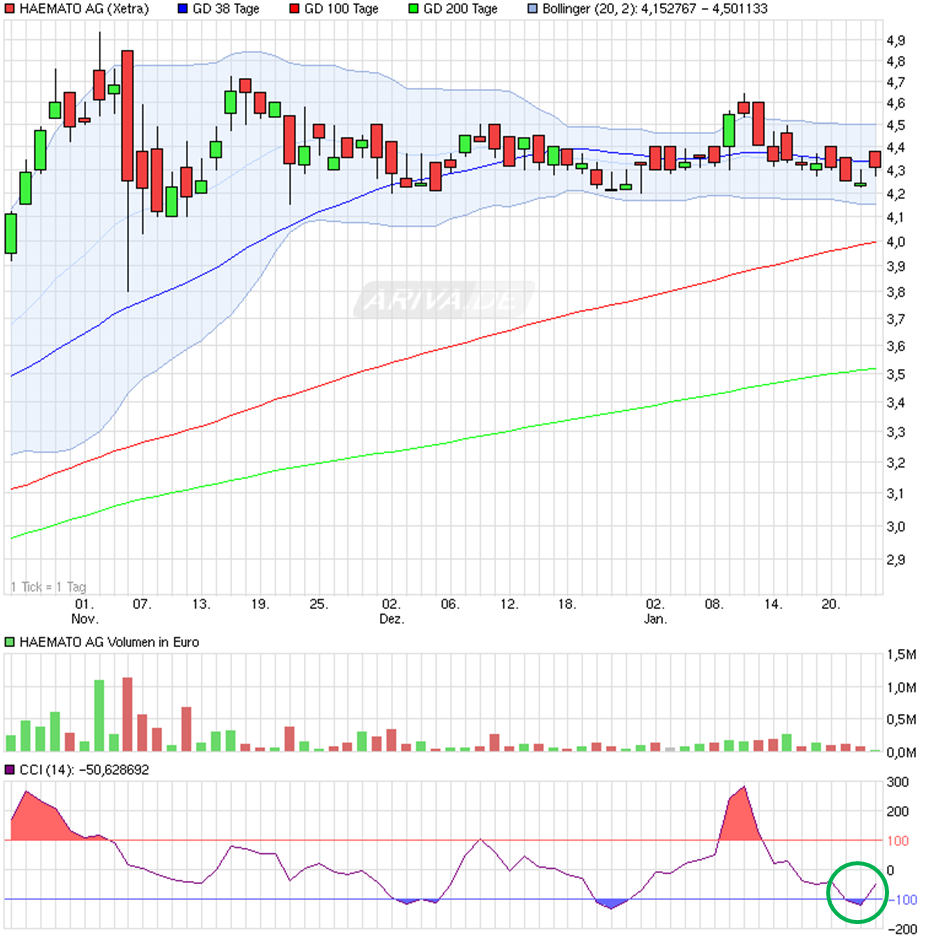Click the 1,0M volume axis label

[x=901, y=687]
